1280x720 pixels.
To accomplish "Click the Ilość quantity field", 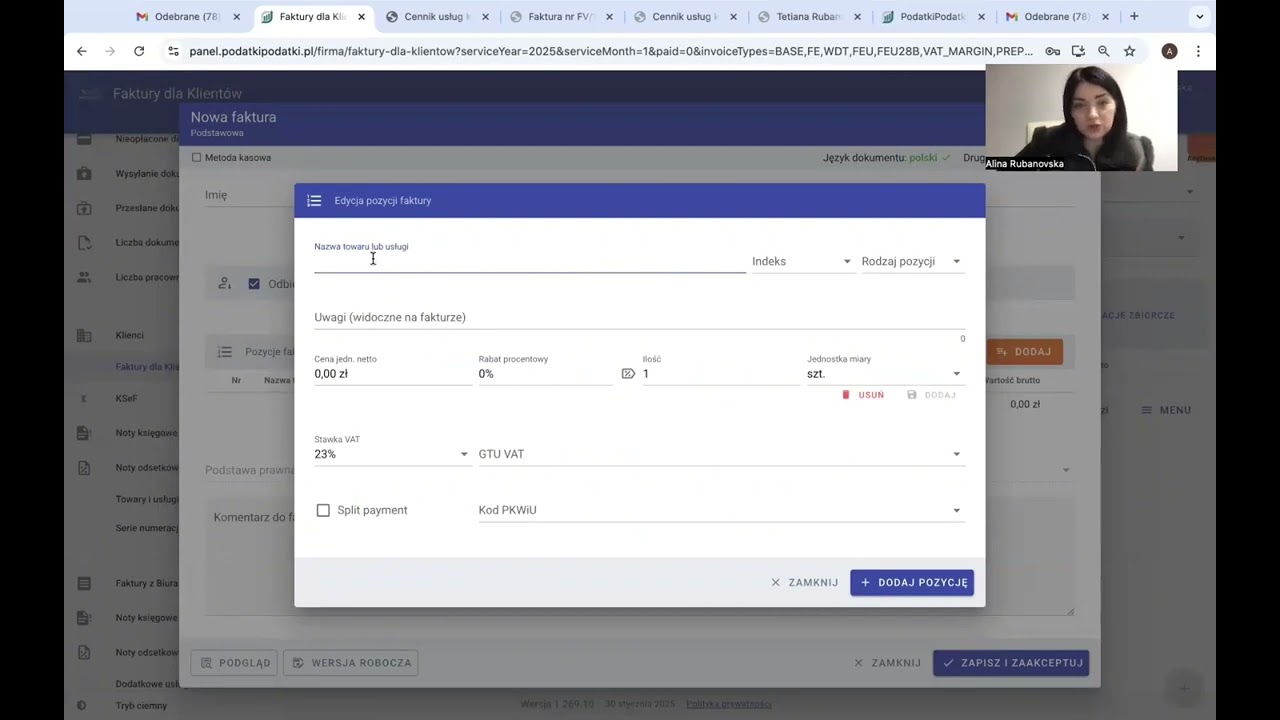I will tap(720, 374).
